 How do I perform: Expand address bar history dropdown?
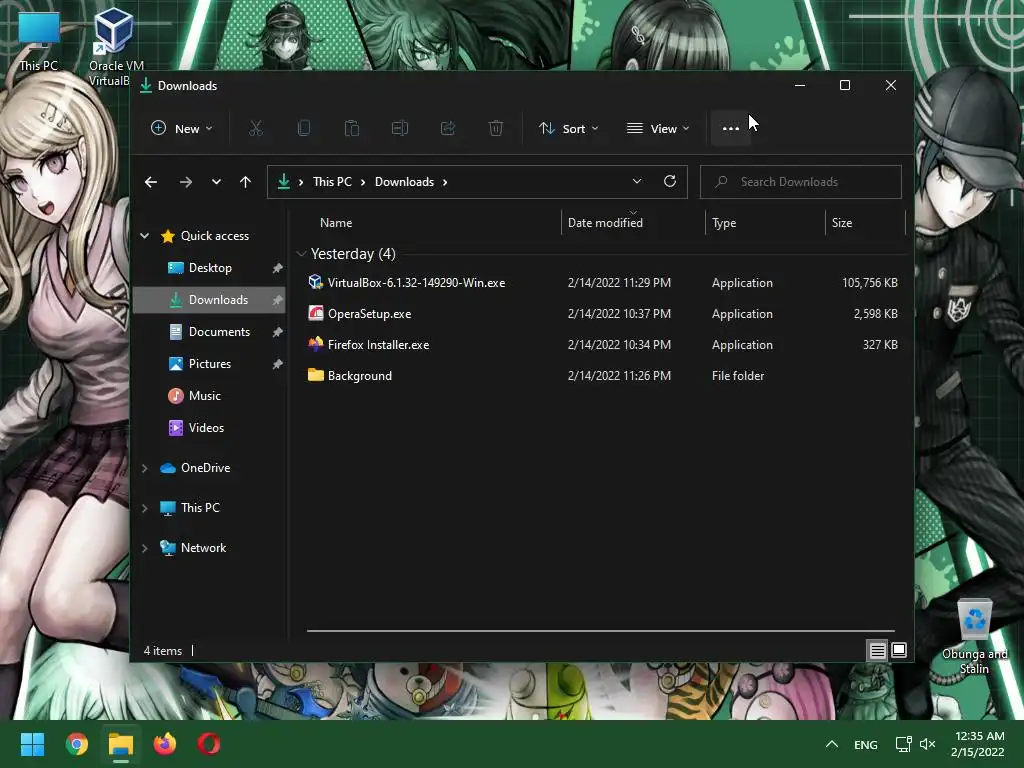(x=637, y=182)
